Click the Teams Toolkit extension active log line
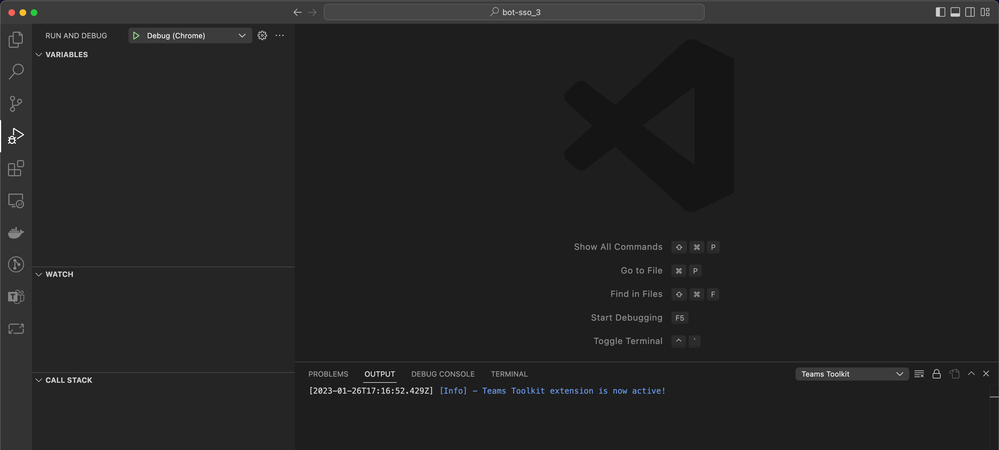999x450 pixels. click(x=487, y=391)
